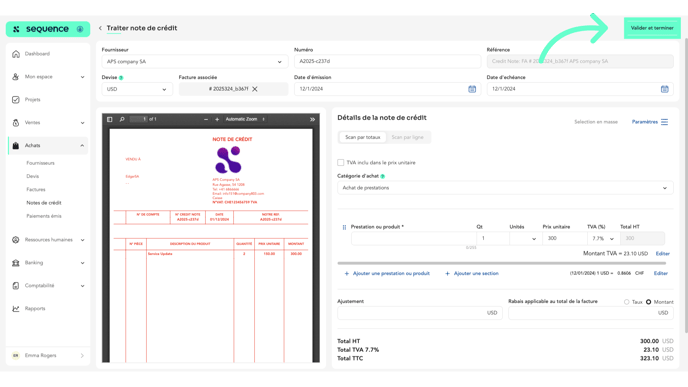Viewport: 688px width, 387px height.
Task: Click the Banking building icon
Action: coord(16,263)
